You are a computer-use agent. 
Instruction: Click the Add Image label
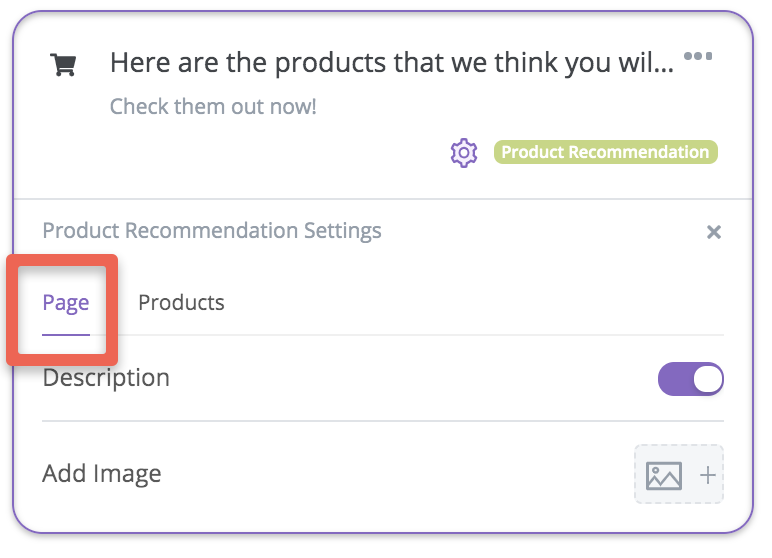(x=101, y=473)
